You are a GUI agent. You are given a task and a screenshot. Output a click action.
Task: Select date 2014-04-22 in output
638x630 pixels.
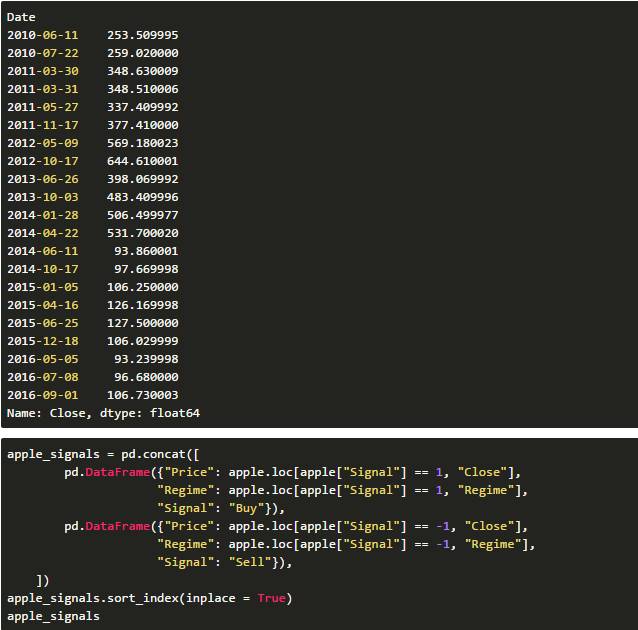click(x=43, y=233)
